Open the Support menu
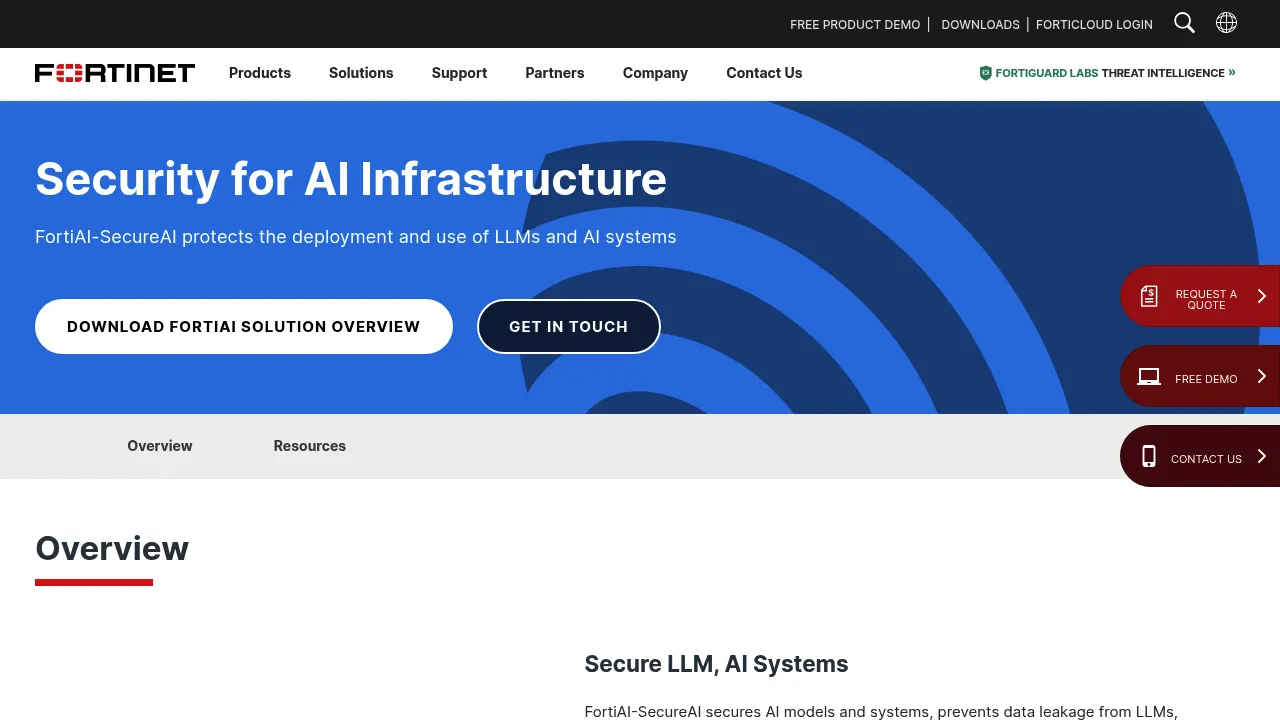 coord(459,73)
